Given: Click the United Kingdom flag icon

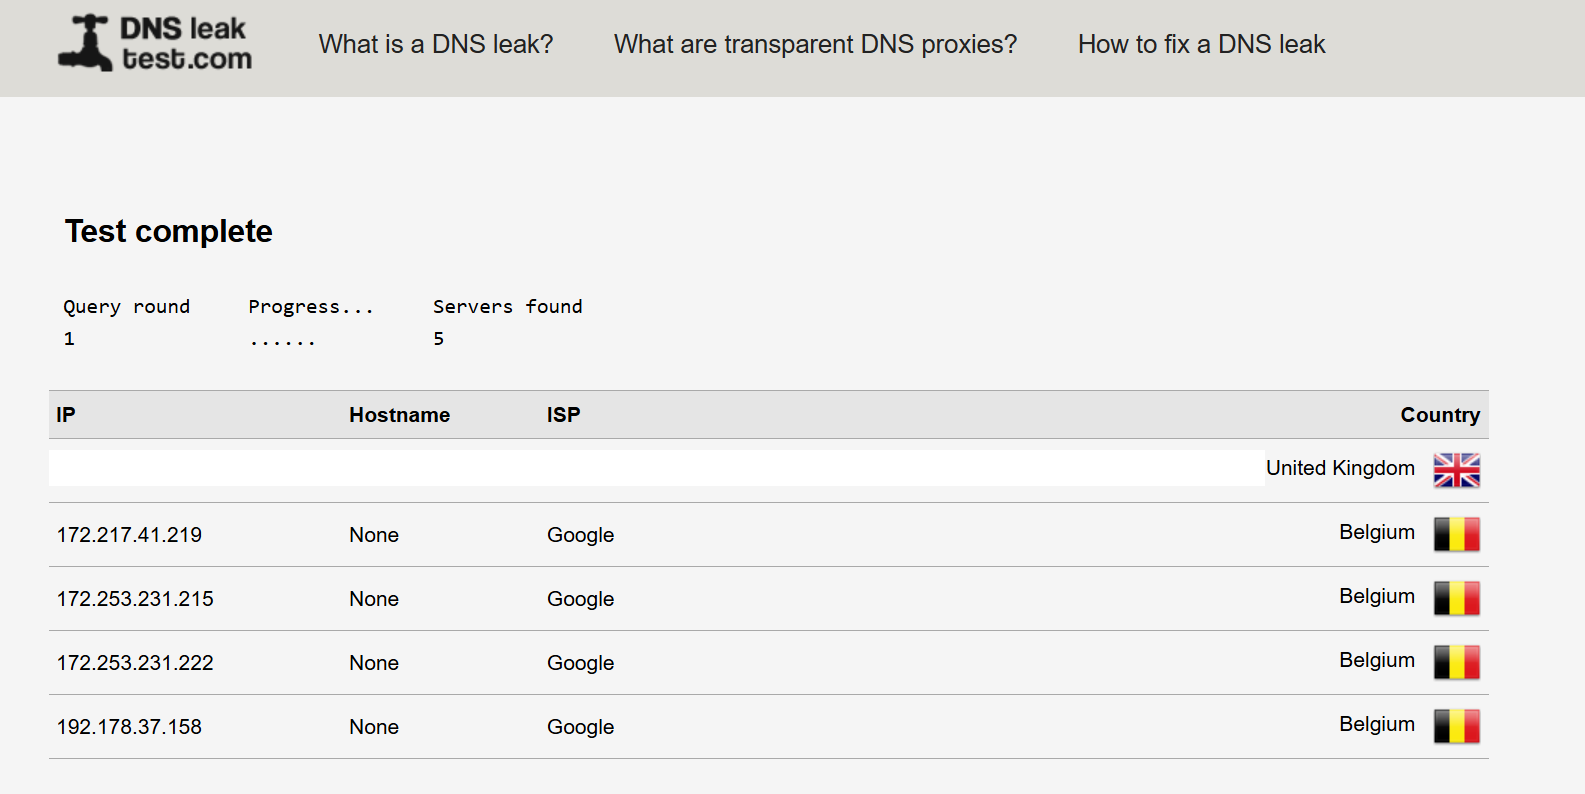Looking at the screenshot, I should (x=1456, y=470).
